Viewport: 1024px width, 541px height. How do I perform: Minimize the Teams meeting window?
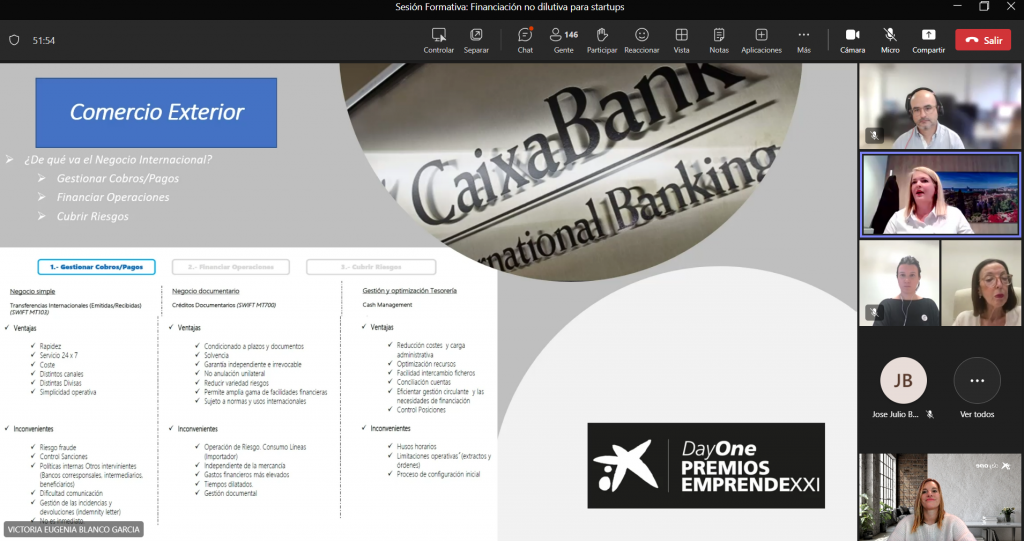point(957,7)
